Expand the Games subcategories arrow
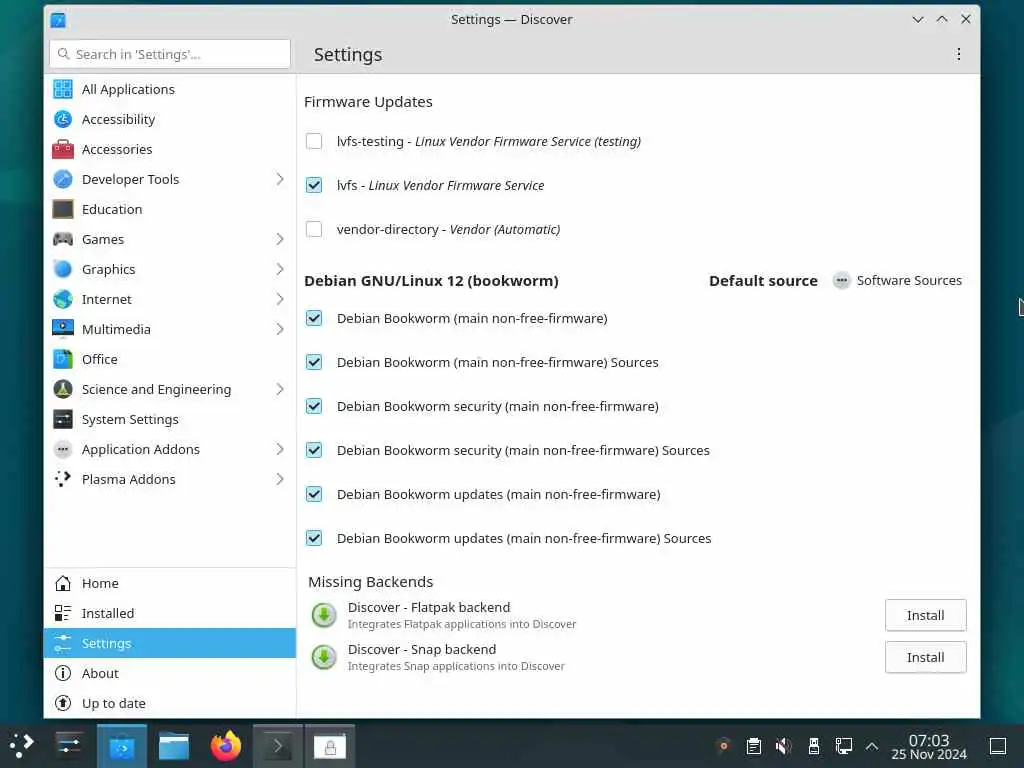 click(x=280, y=239)
